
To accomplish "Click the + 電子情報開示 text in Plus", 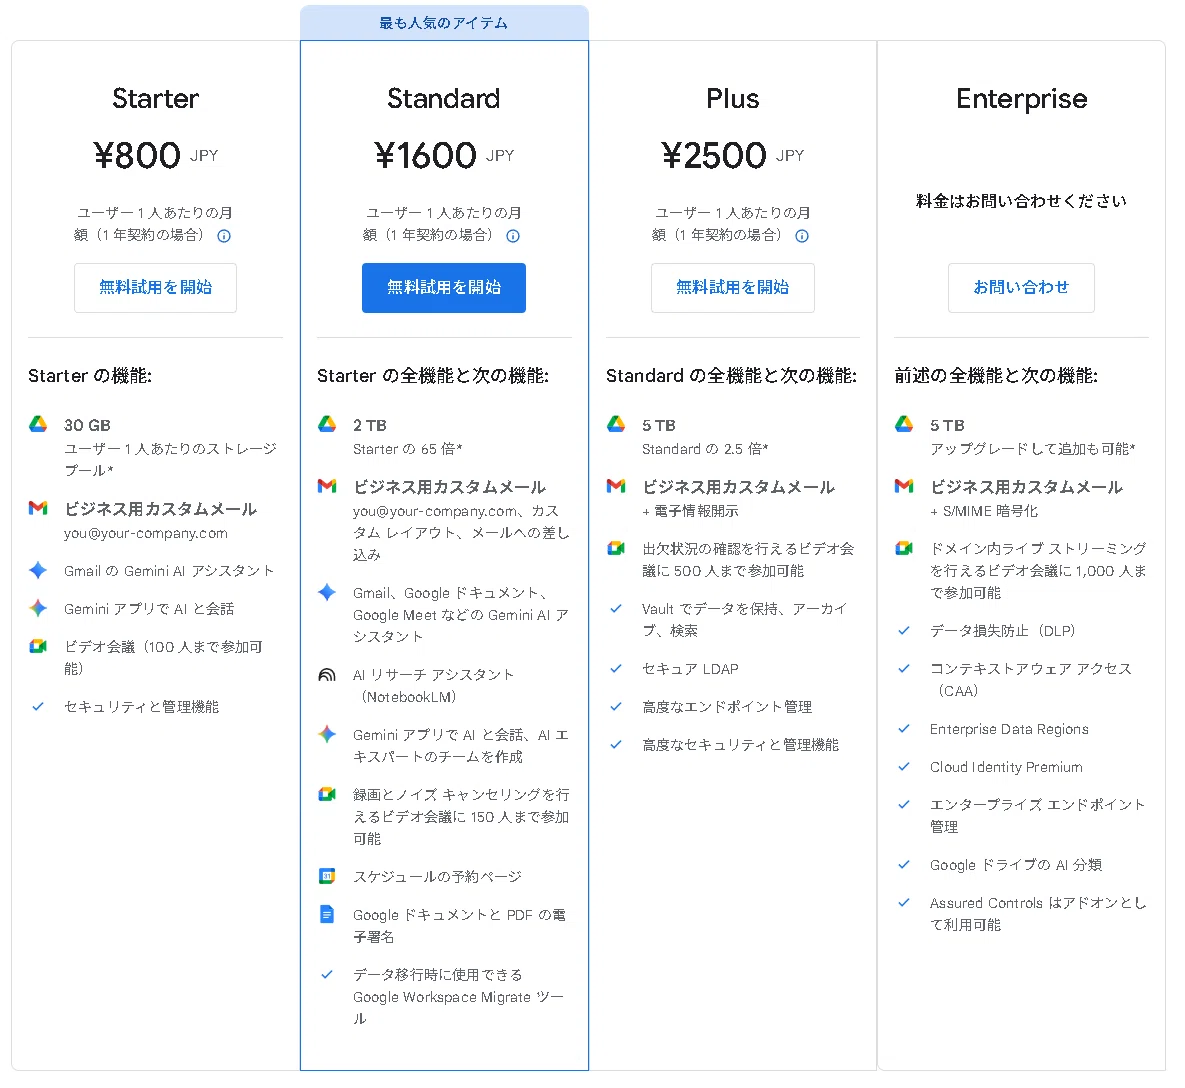I will [x=690, y=511].
